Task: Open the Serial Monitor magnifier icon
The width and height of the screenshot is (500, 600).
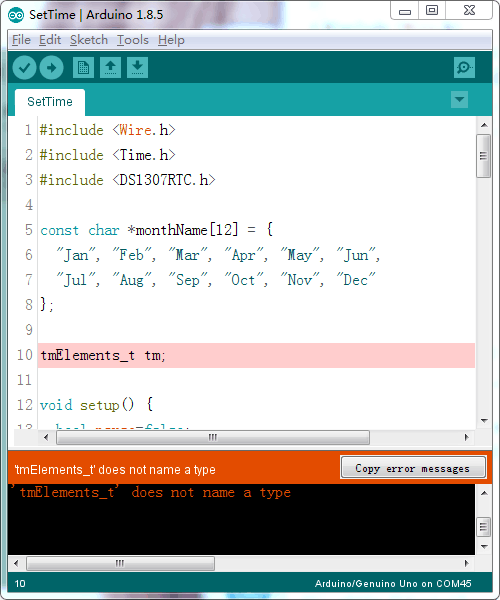Action: pos(464,68)
